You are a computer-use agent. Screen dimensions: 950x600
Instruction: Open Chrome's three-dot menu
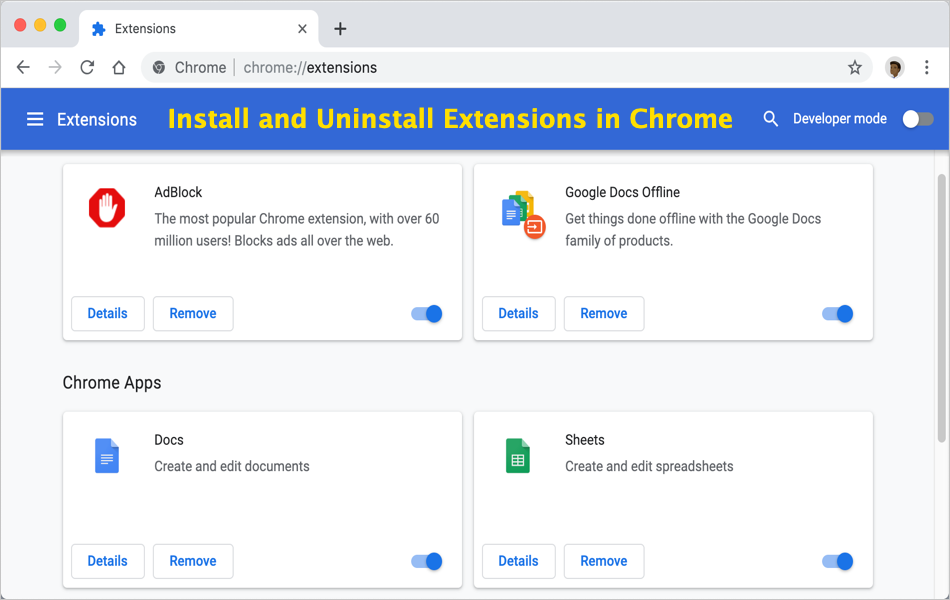(x=926, y=67)
